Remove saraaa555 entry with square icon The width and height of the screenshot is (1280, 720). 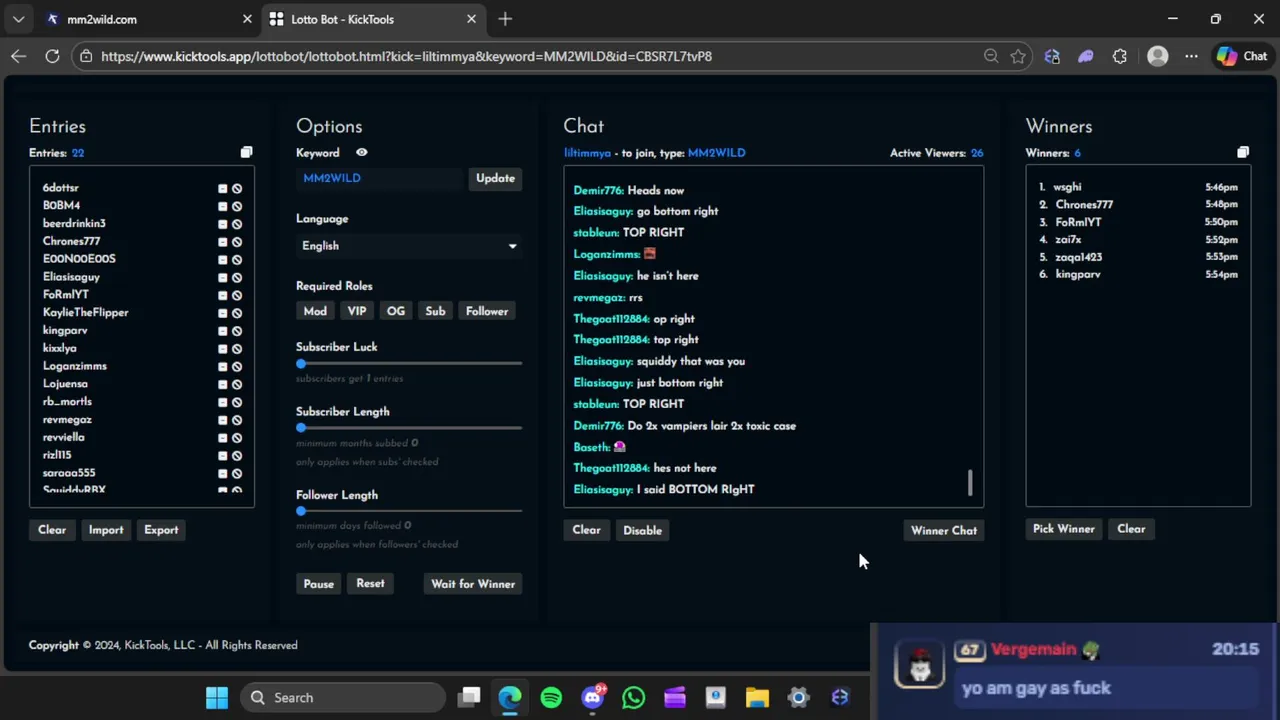click(x=222, y=473)
